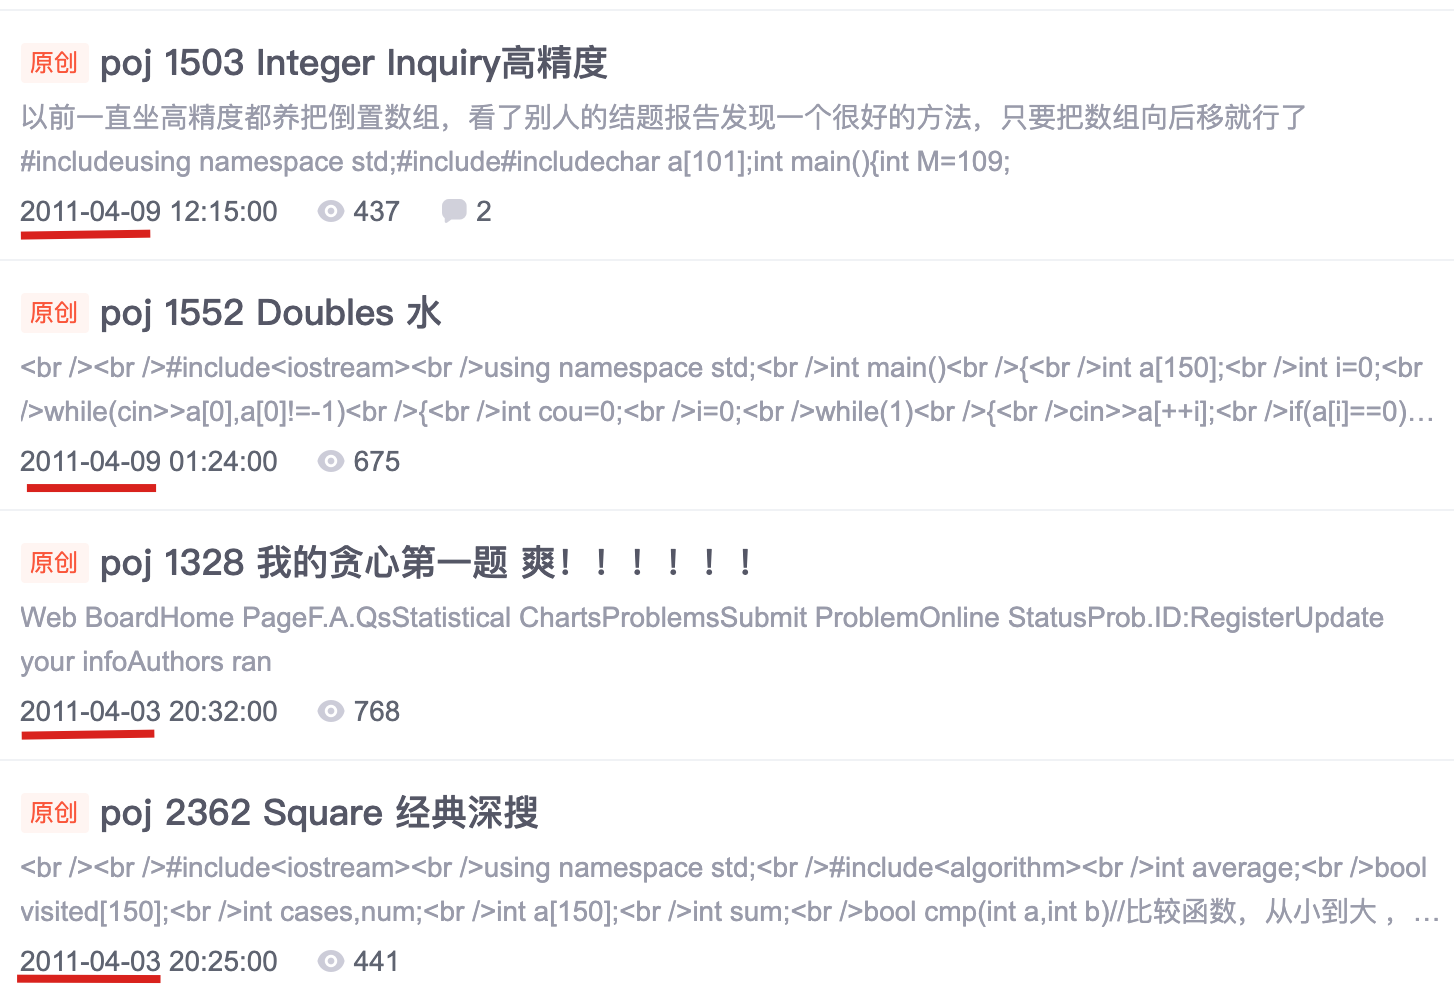Open post poj 1328 我的贪心第一题
Screen dimensions: 1454x1000
(x=426, y=563)
